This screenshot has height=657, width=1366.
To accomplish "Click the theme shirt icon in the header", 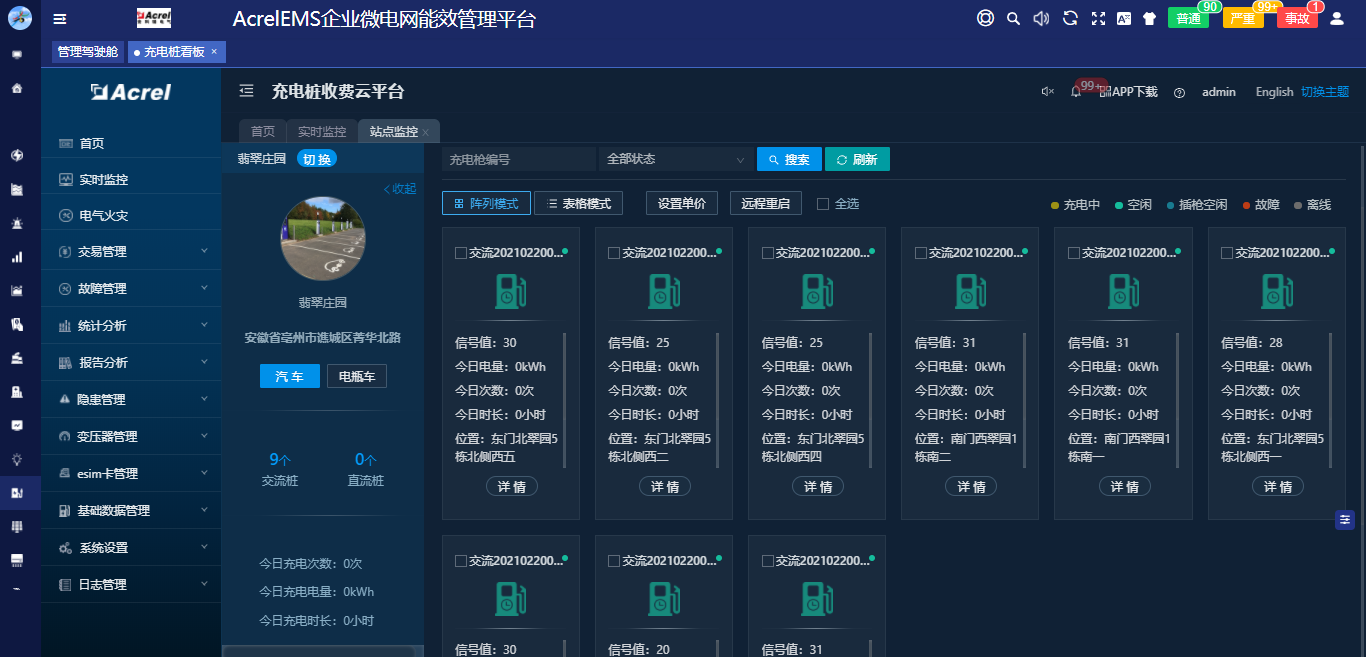I will [1148, 18].
